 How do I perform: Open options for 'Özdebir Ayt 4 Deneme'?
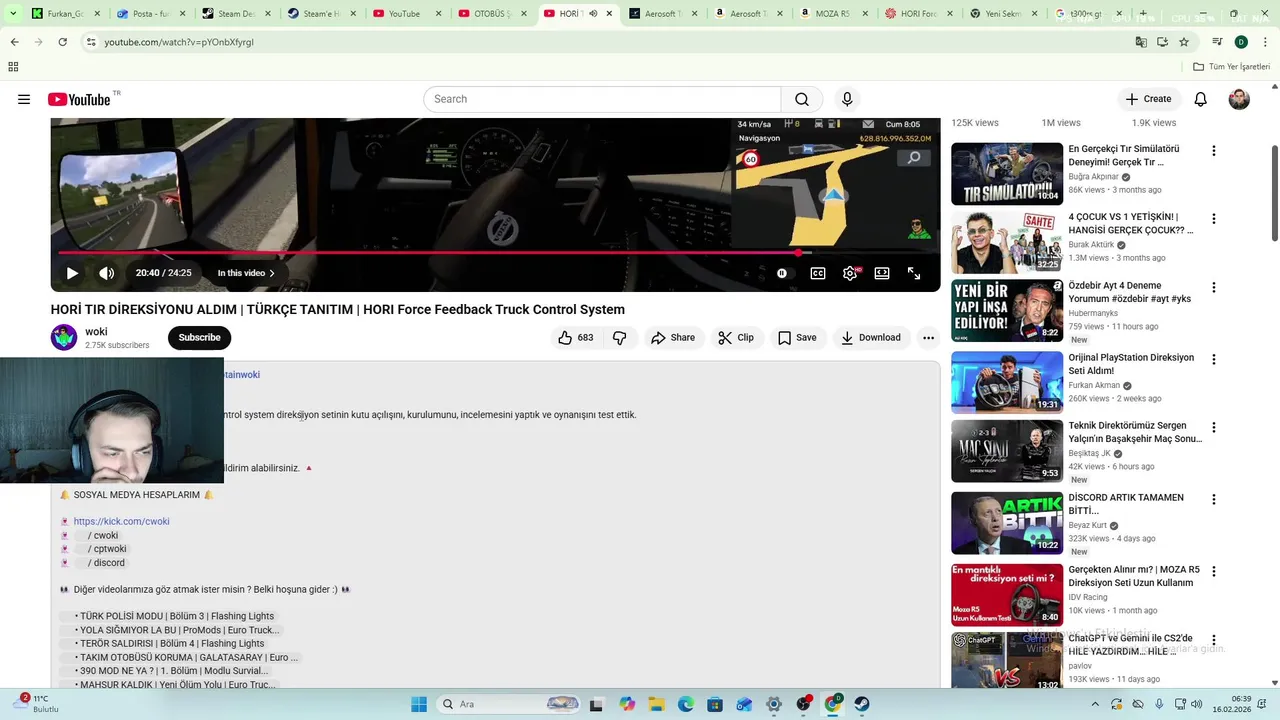coord(1213,288)
